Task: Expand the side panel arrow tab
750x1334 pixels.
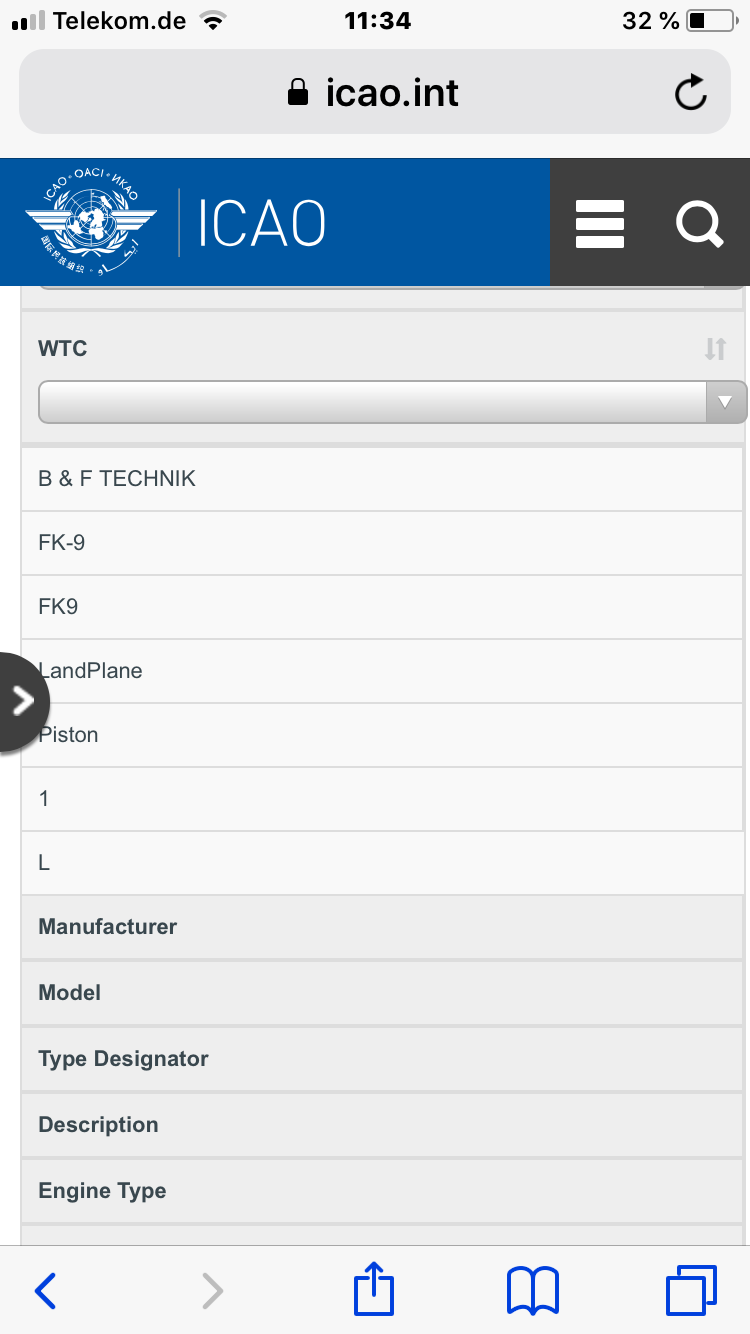Action: pyautogui.click(x=22, y=702)
